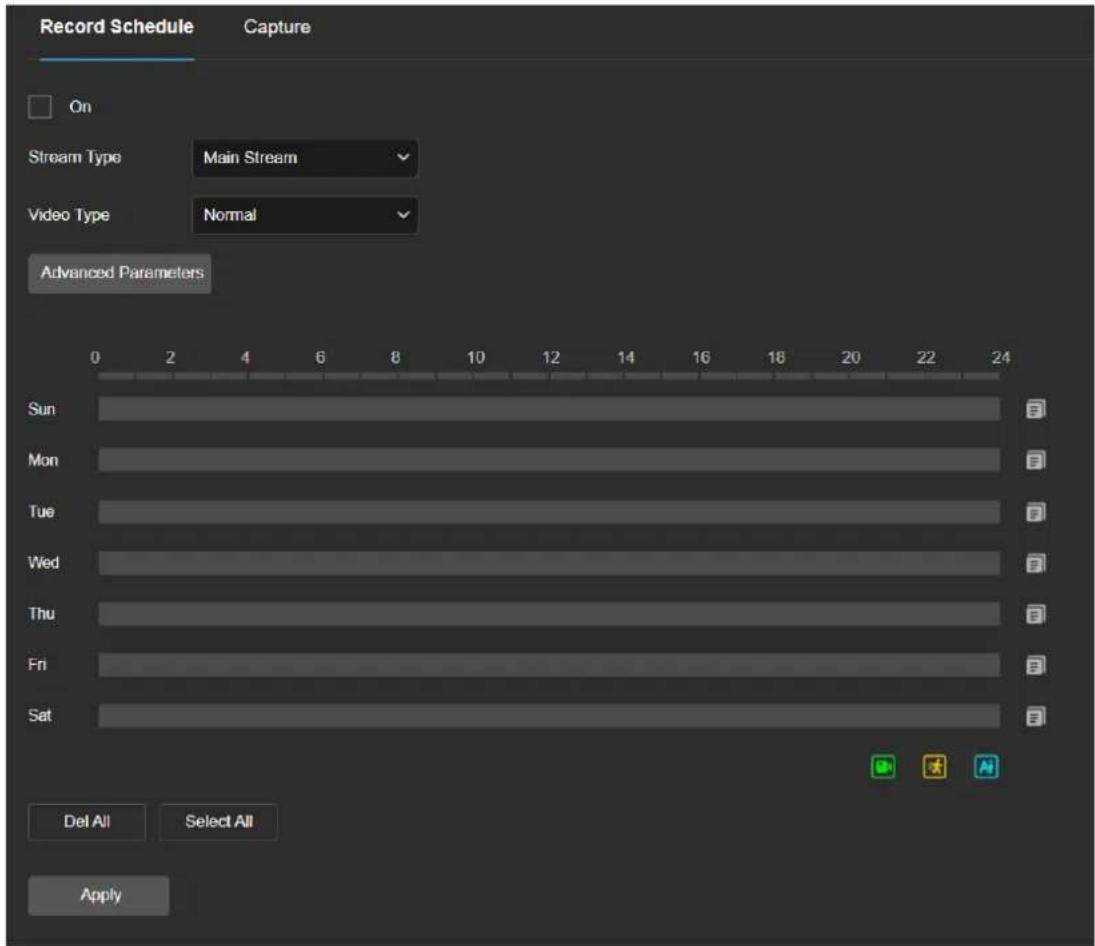Click the Tue timeline bar
The image size is (1095, 946).
tap(549, 512)
